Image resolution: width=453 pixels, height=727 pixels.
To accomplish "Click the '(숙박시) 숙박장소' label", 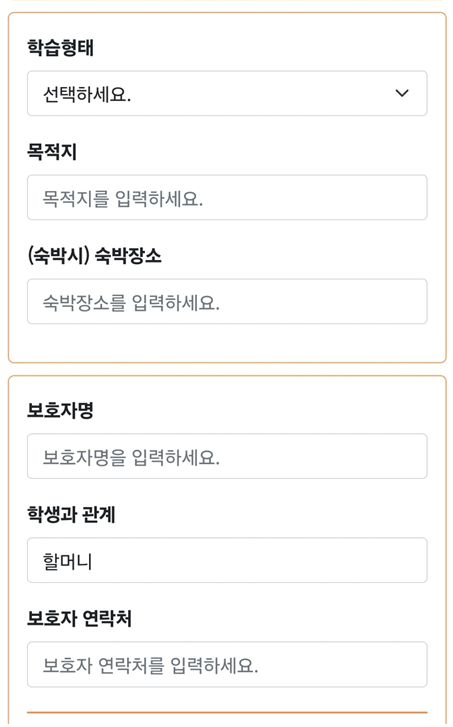I will click(x=94, y=255).
